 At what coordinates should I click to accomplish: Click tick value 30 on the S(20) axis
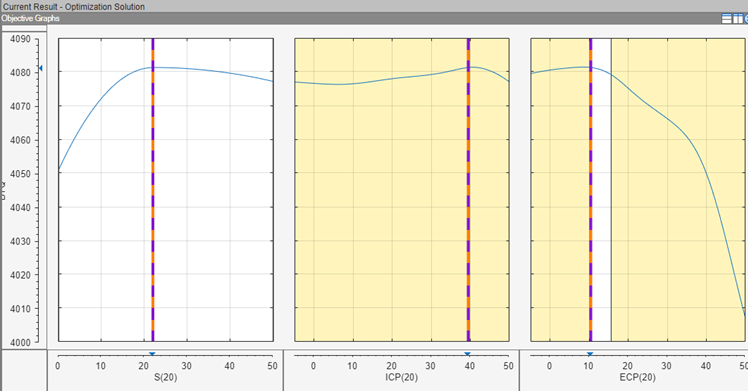(187, 366)
